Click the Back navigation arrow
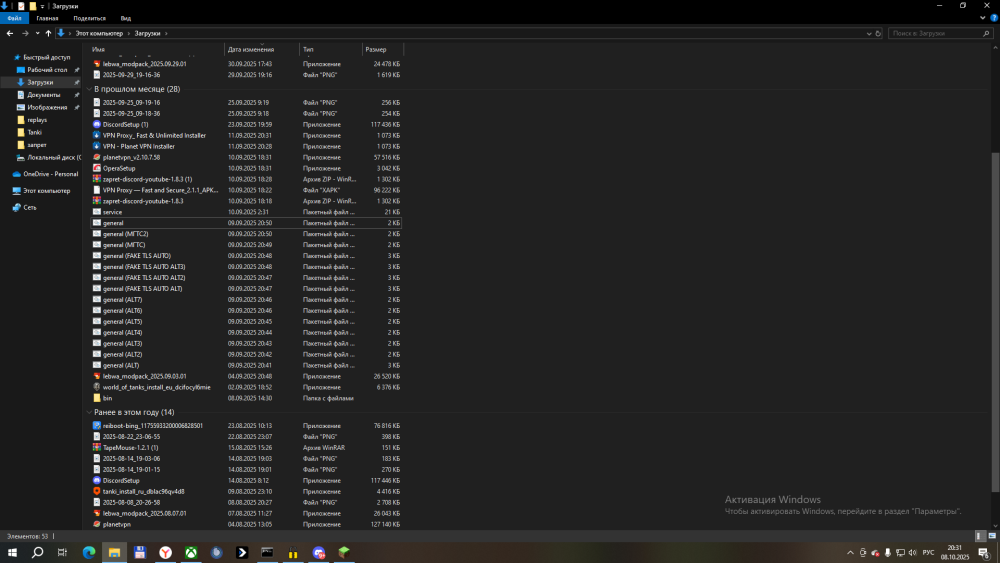The height and width of the screenshot is (563, 1000). pyautogui.click(x=10, y=33)
